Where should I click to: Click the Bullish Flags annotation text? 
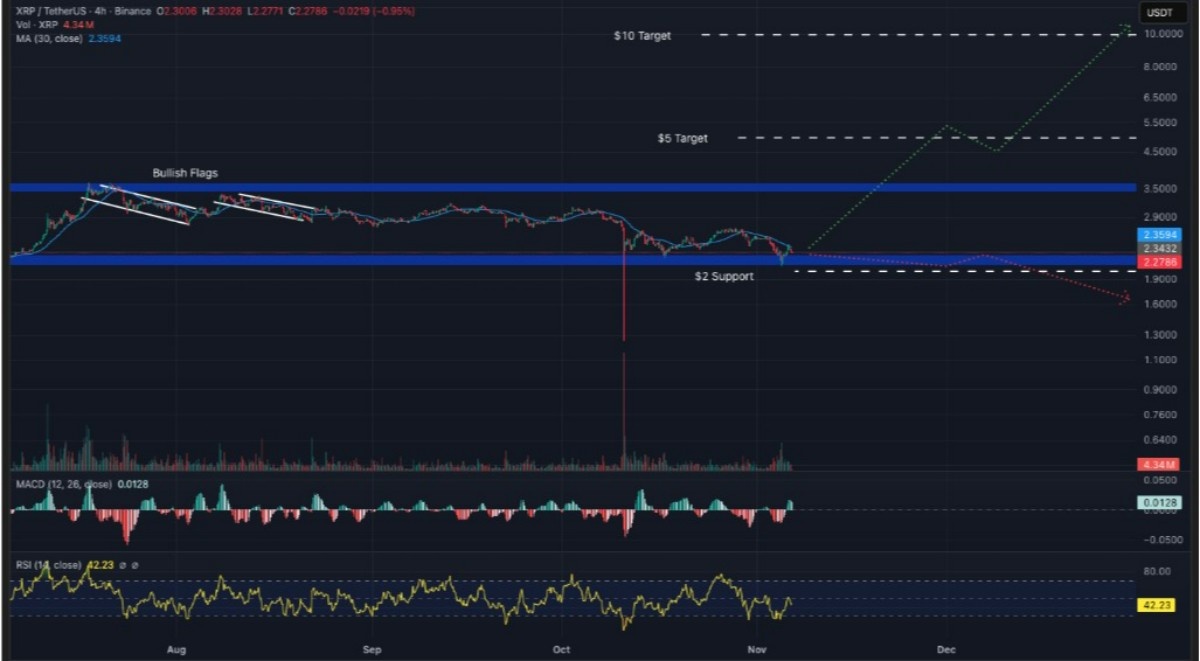pos(186,173)
